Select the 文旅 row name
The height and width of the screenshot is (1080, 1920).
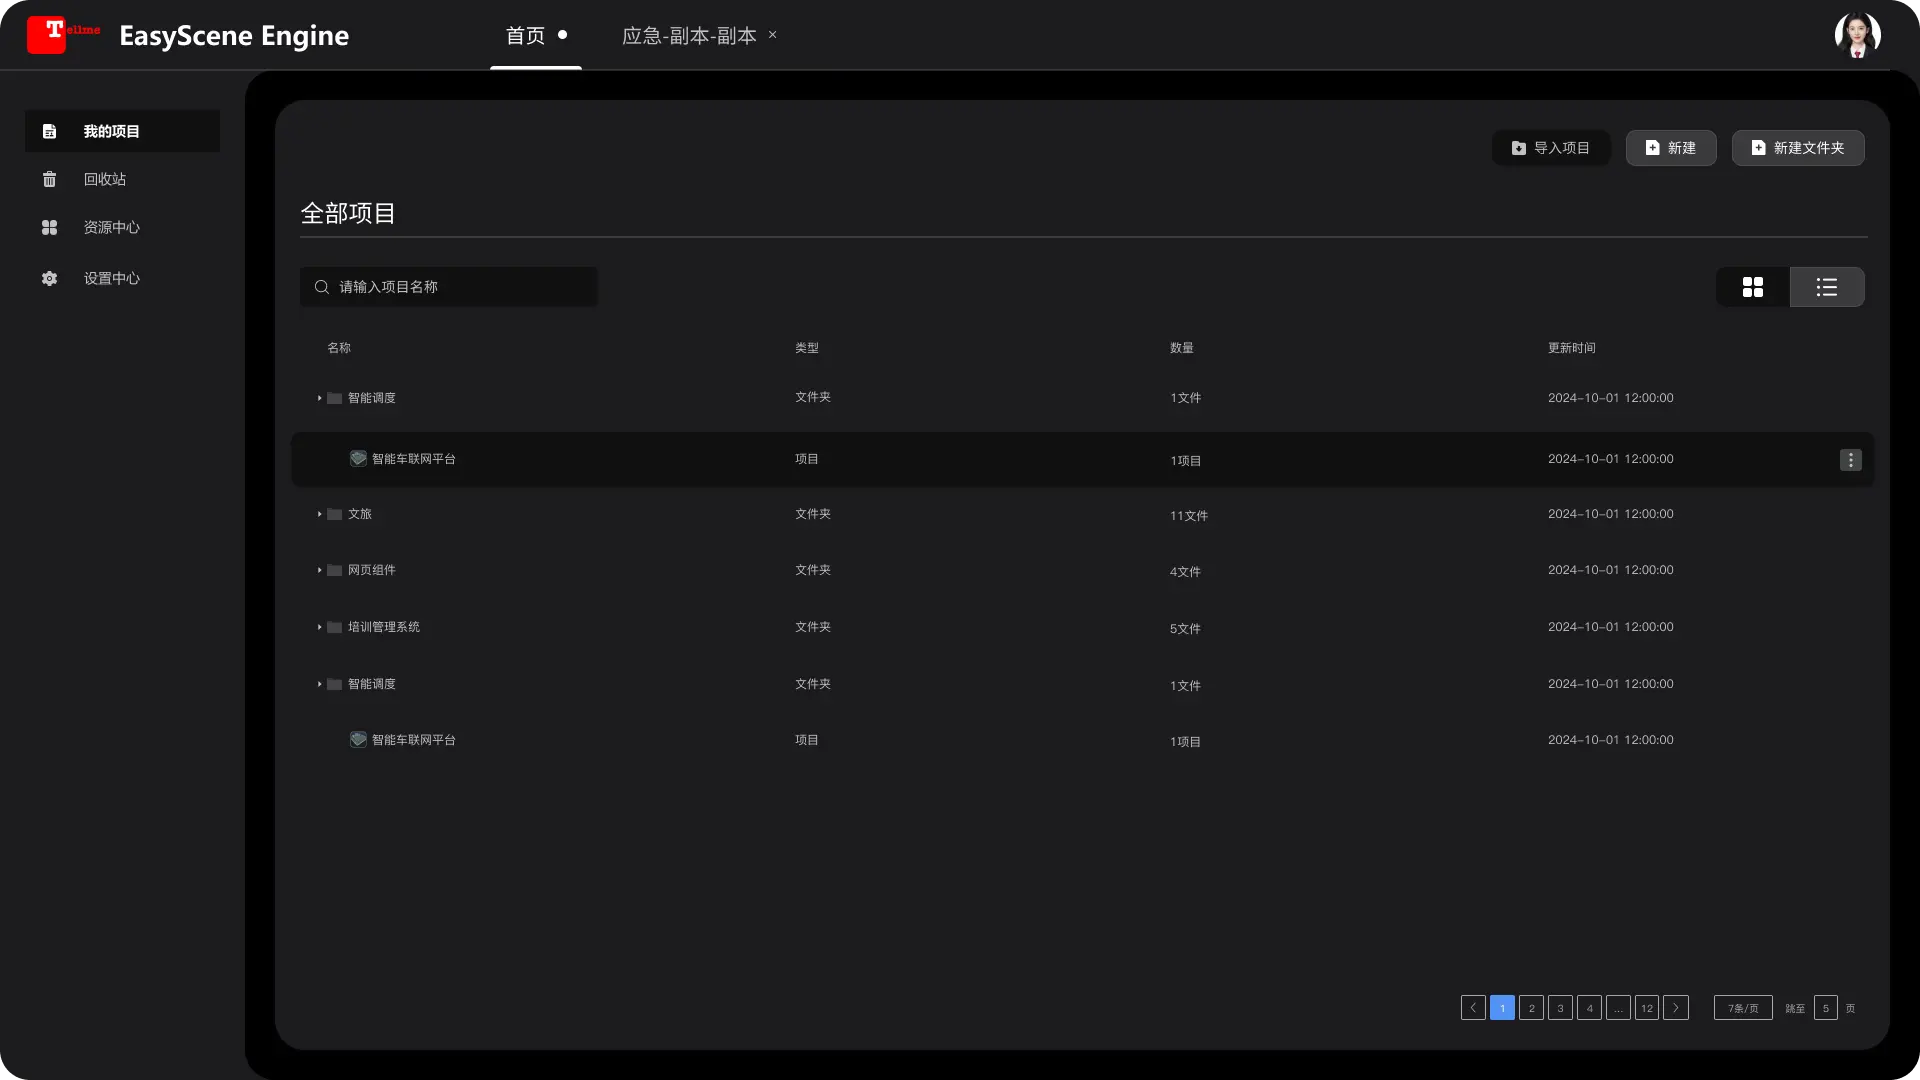coord(360,514)
